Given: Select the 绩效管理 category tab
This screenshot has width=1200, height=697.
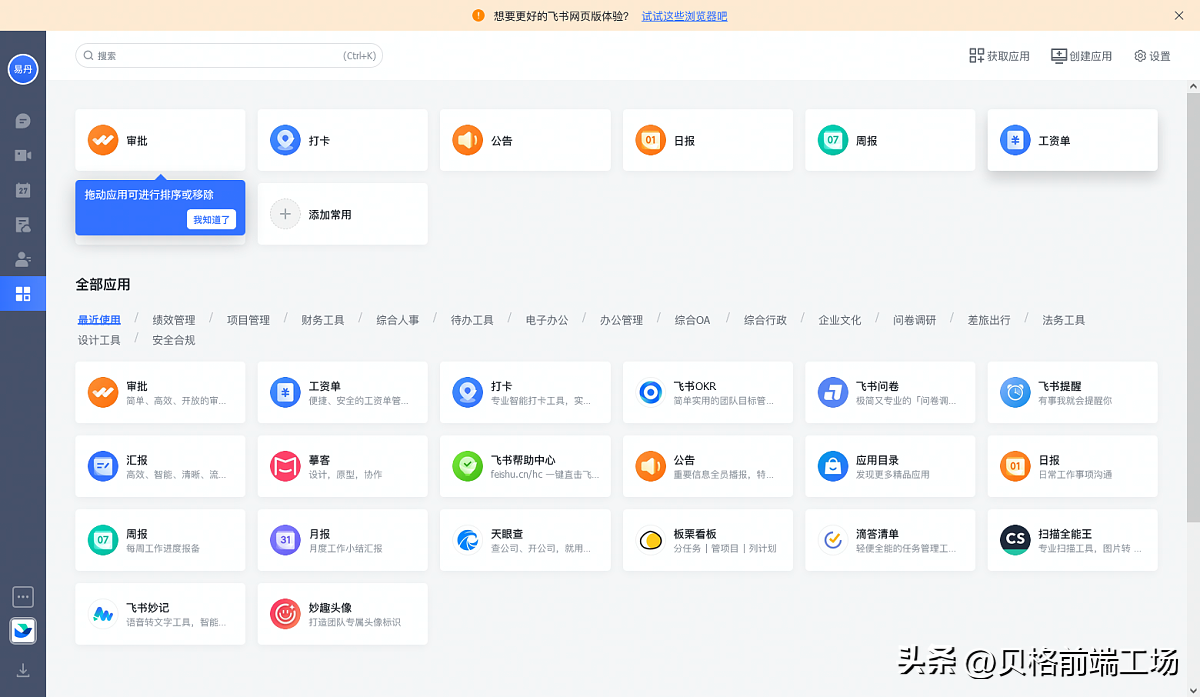Looking at the screenshot, I should 174,320.
